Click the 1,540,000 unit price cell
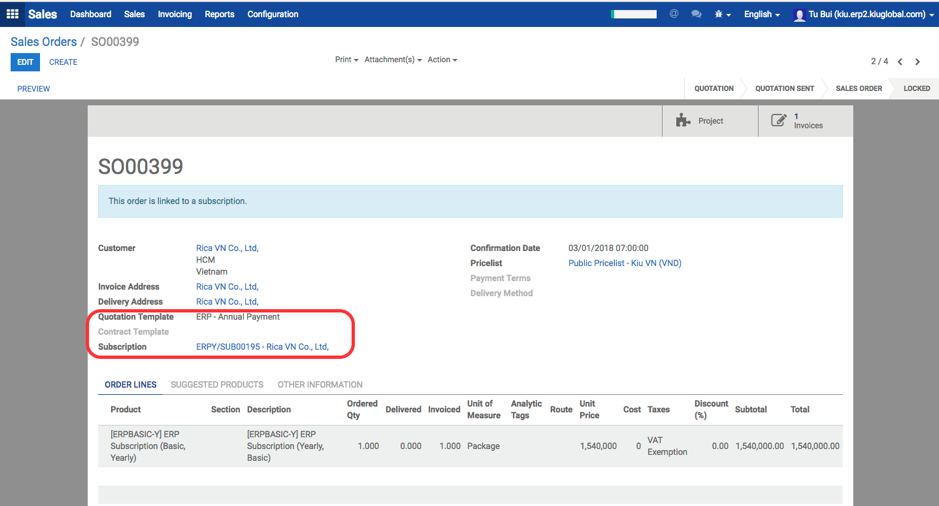 tap(598, 446)
